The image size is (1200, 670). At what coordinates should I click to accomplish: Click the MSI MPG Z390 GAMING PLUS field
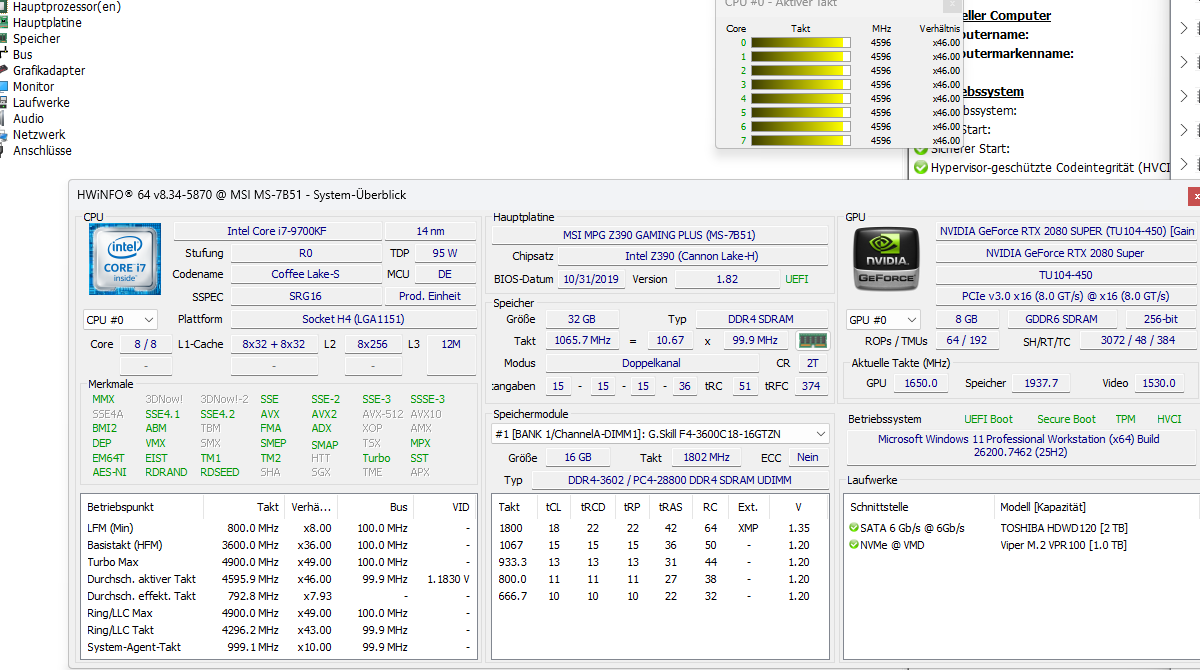(x=660, y=235)
